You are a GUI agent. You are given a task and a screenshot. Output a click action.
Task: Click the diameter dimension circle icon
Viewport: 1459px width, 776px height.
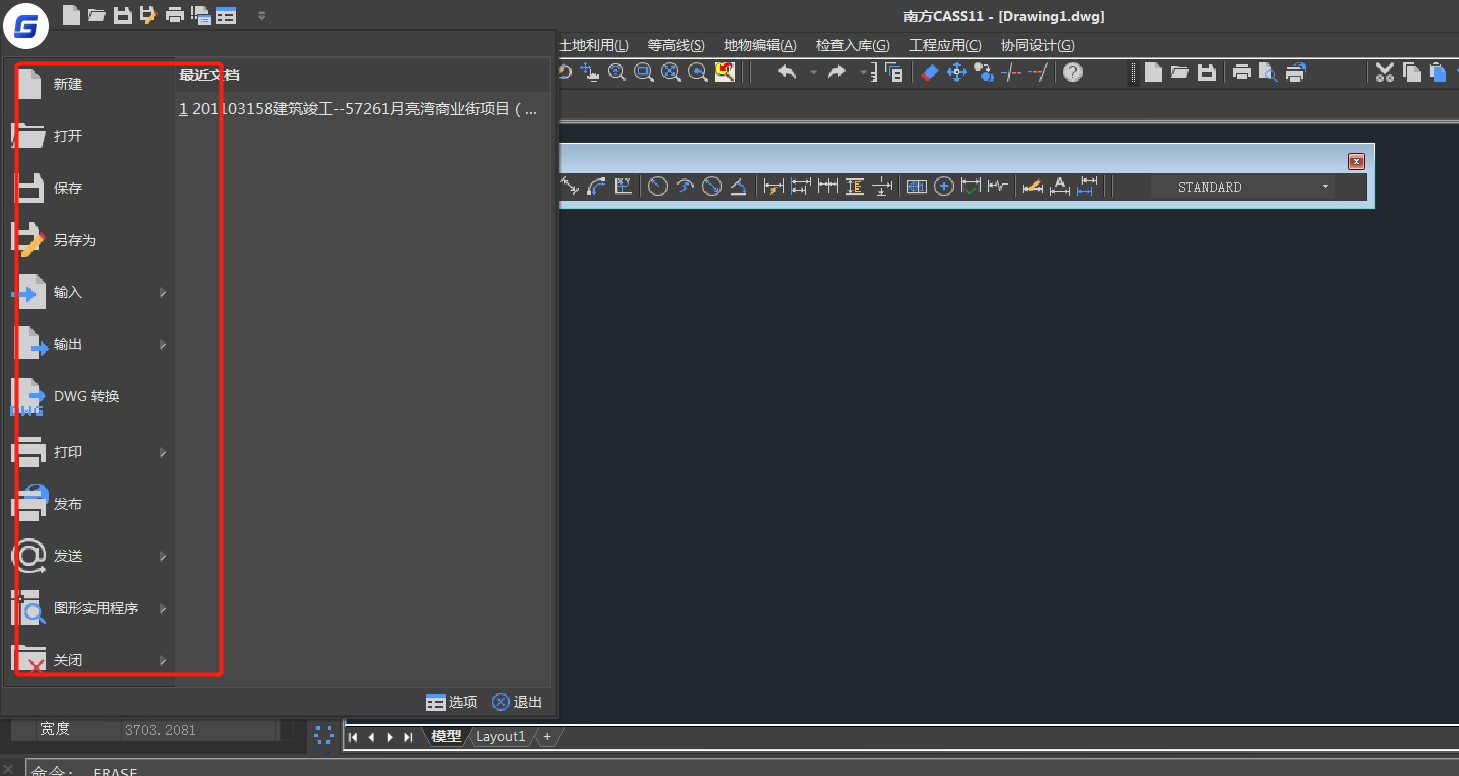[x=712, y=187]
